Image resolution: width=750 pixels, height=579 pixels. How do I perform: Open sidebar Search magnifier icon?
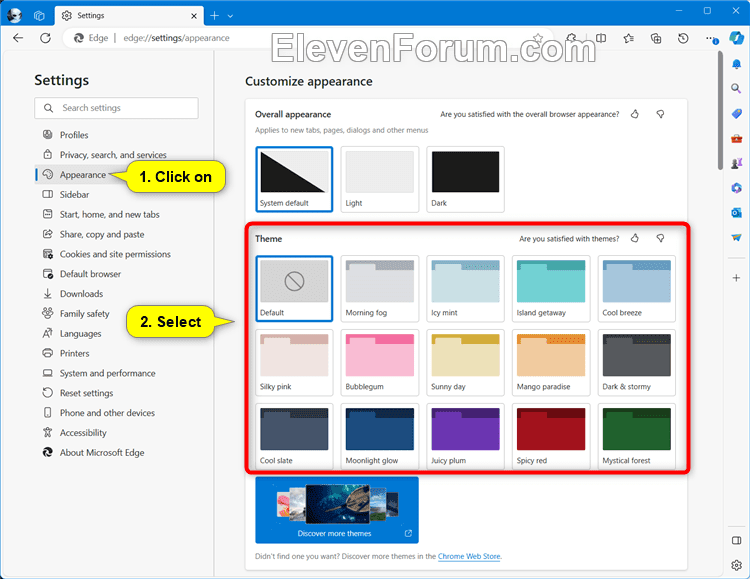737,88
